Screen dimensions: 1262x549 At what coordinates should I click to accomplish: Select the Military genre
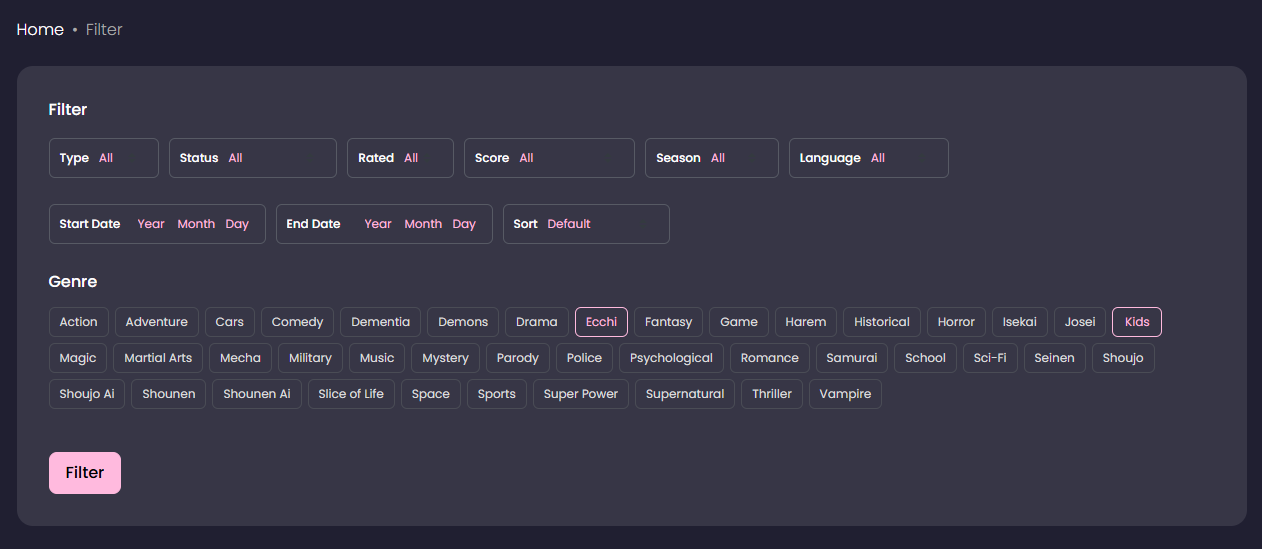[x=310, y=358]
